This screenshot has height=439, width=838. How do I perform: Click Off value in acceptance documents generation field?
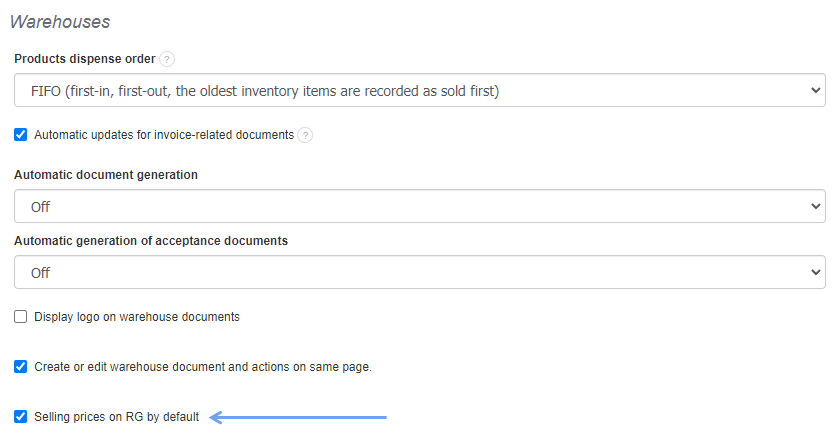pos(40,272)
